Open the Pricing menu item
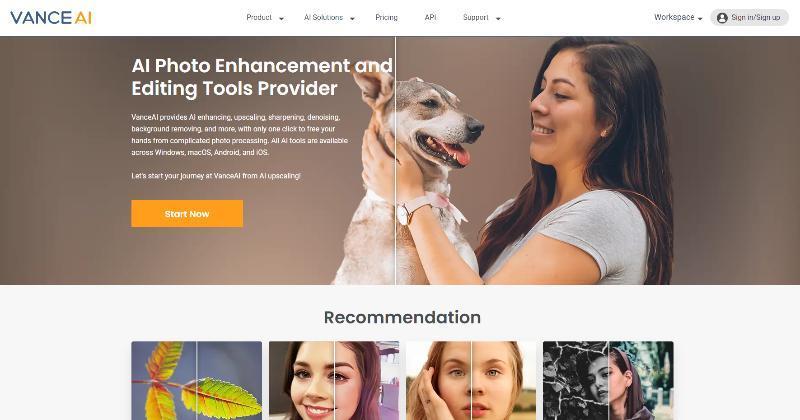The height and width of the screenshot is (420, 800). [x=386, y=17]
